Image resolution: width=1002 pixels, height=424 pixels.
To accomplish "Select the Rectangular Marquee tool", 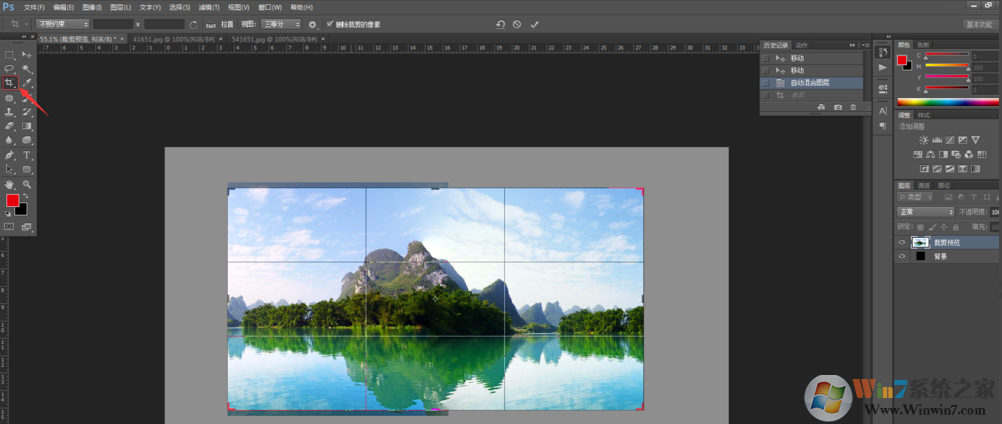I will (x=10, y=54).
